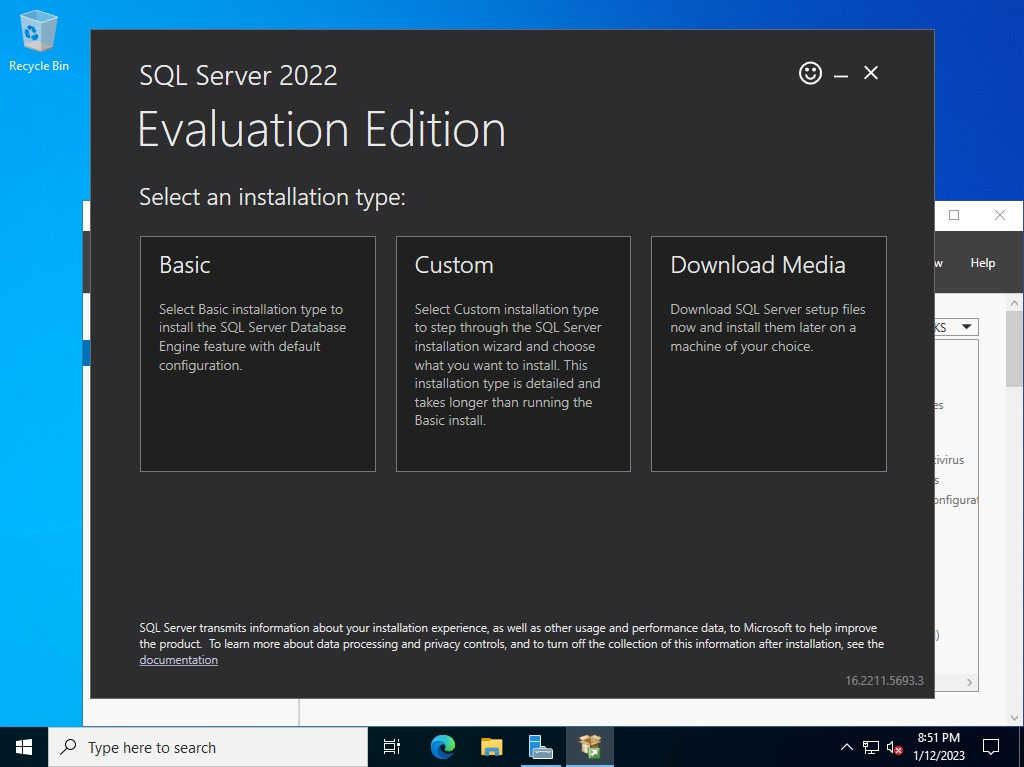Open the Windows Start menu
Viewport: 1024px width, 767px height.
tap(24, 747)
